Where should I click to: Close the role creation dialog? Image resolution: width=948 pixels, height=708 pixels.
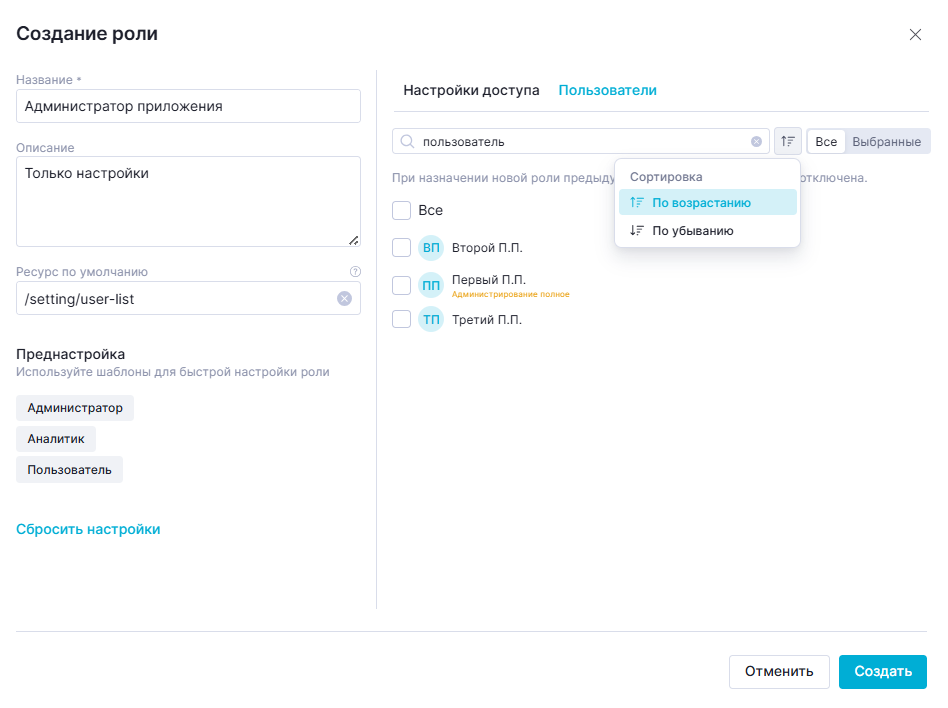tap(915, 35)
